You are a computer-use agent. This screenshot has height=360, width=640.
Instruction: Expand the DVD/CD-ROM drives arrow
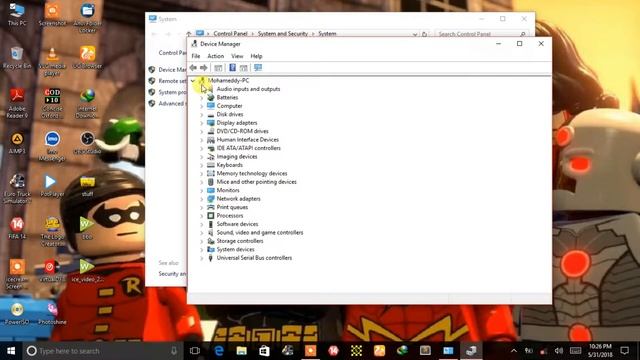click(201, 131)
